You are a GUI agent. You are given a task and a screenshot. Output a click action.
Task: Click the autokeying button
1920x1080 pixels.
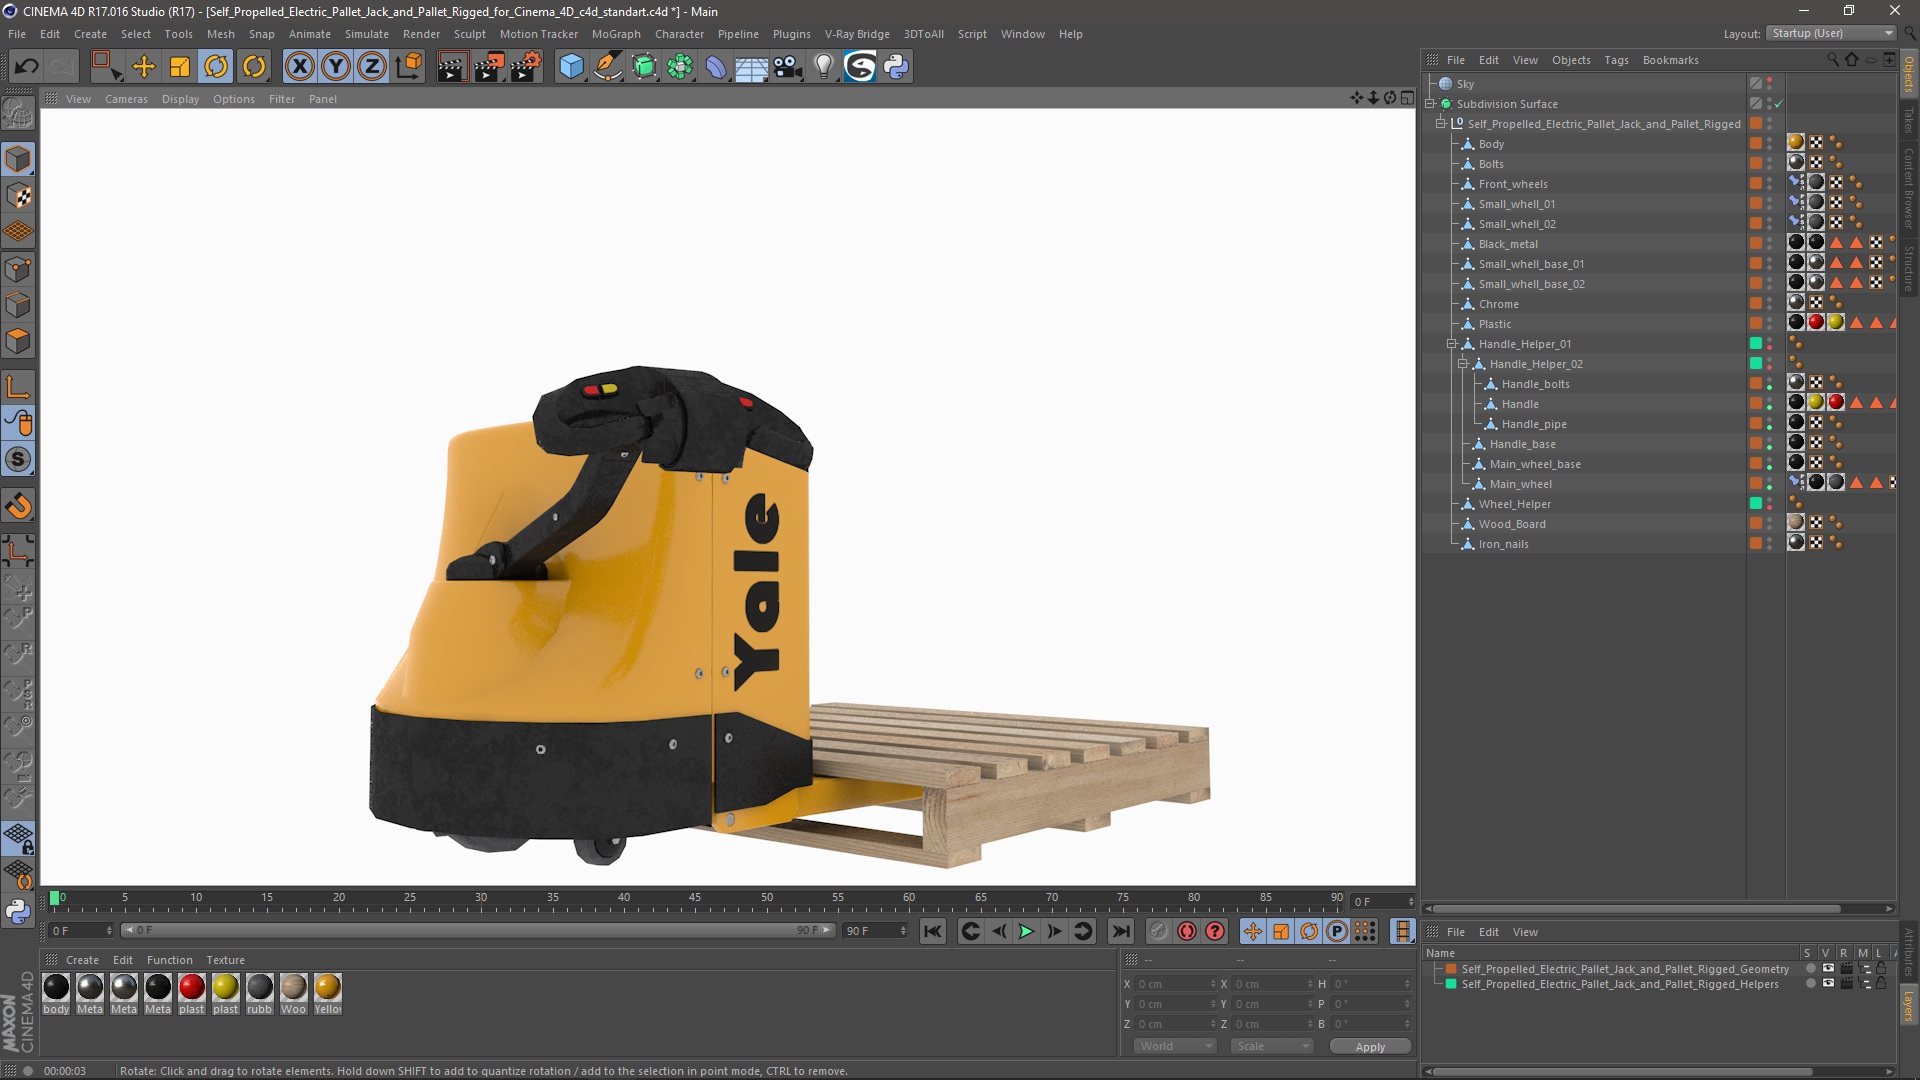pos(1215,931)
